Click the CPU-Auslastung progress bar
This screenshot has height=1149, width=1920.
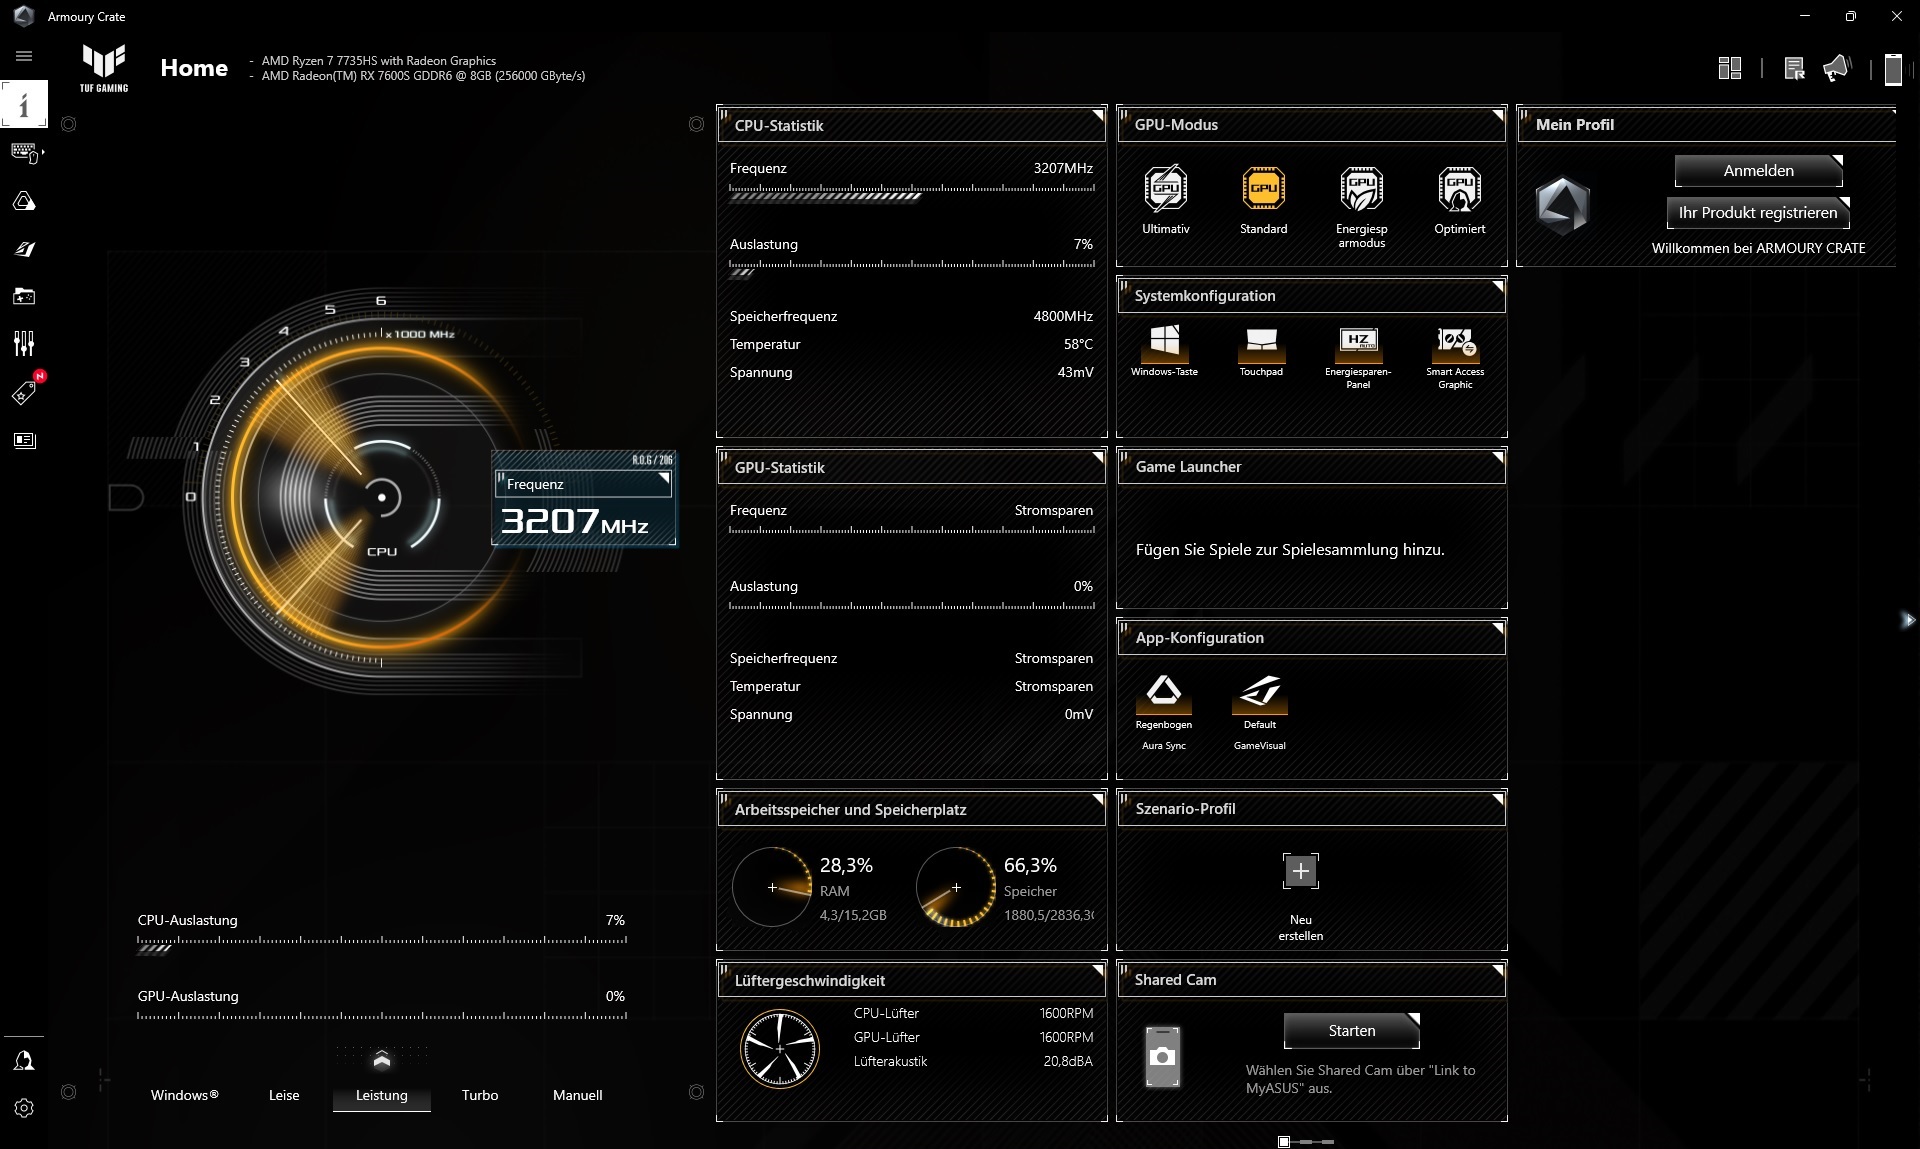(x=382, y=941)
